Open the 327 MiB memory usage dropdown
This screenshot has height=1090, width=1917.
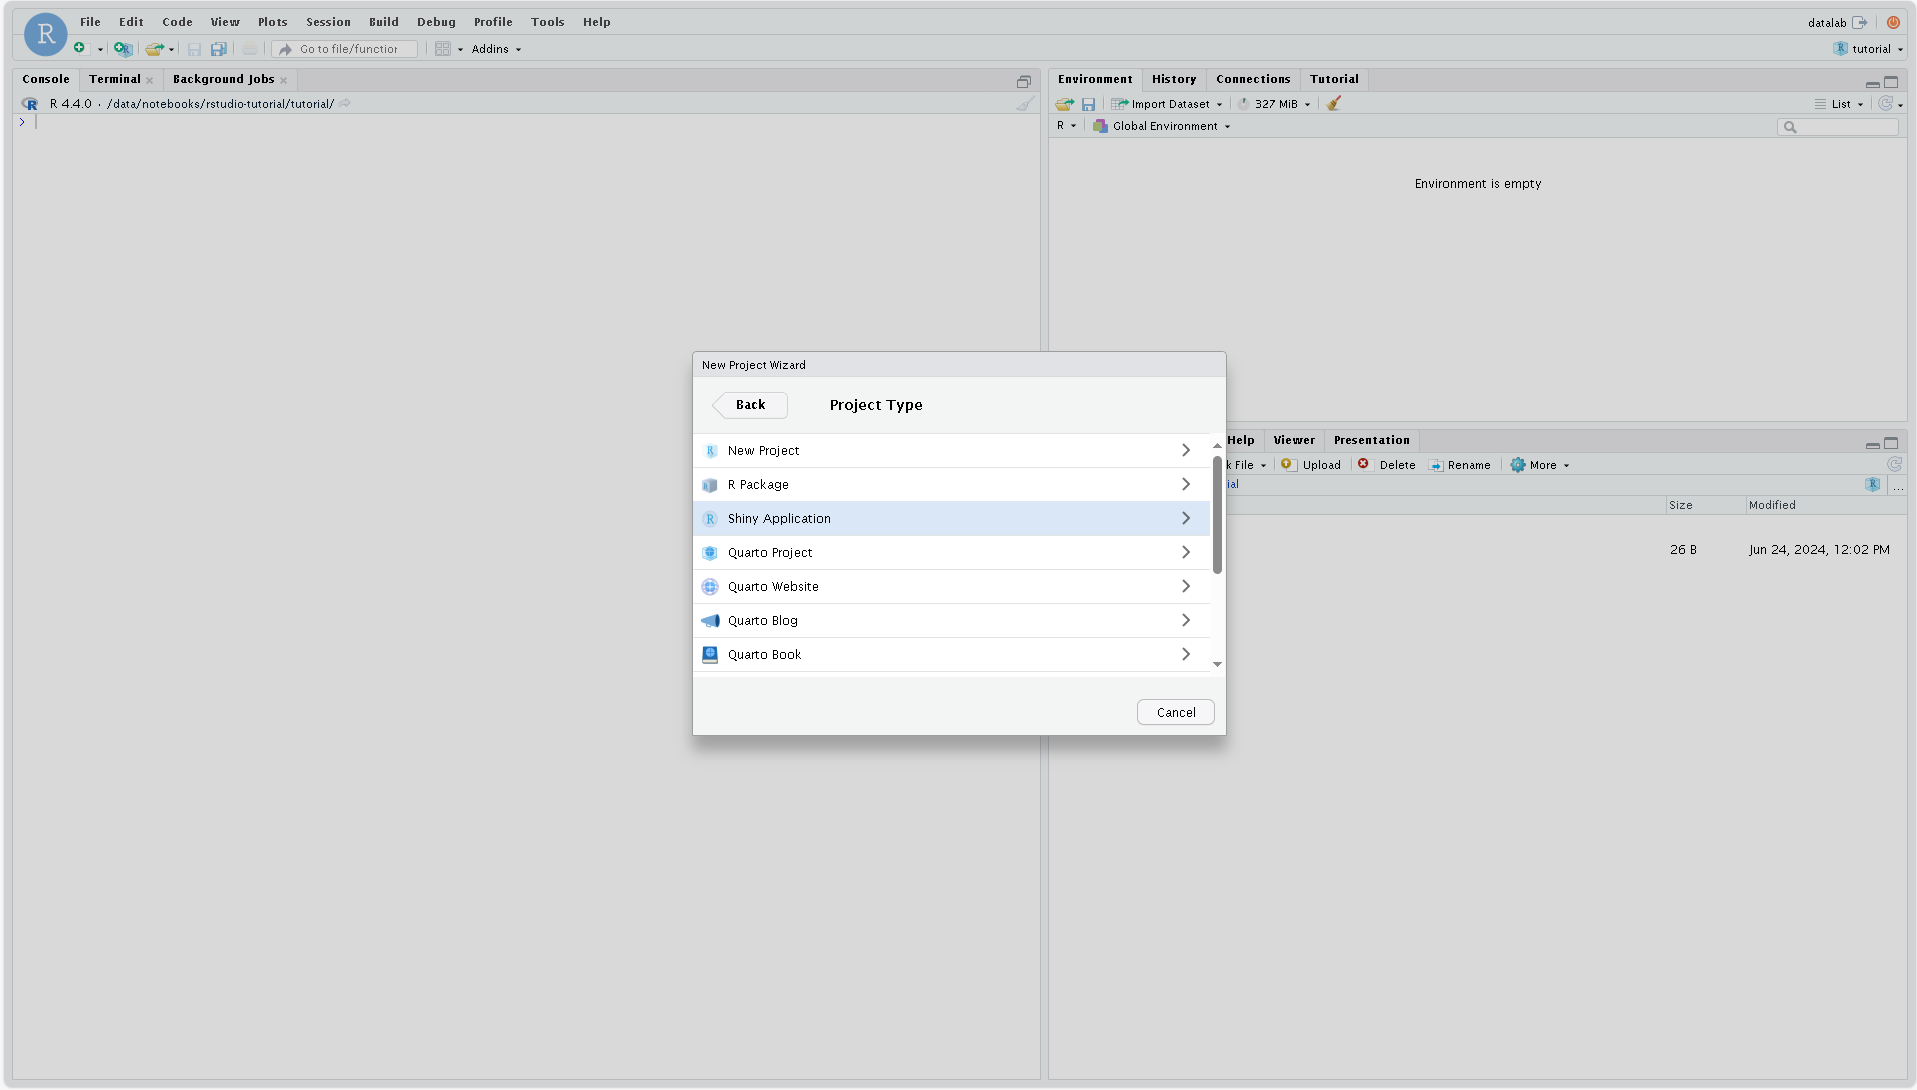pos(1275,104)
